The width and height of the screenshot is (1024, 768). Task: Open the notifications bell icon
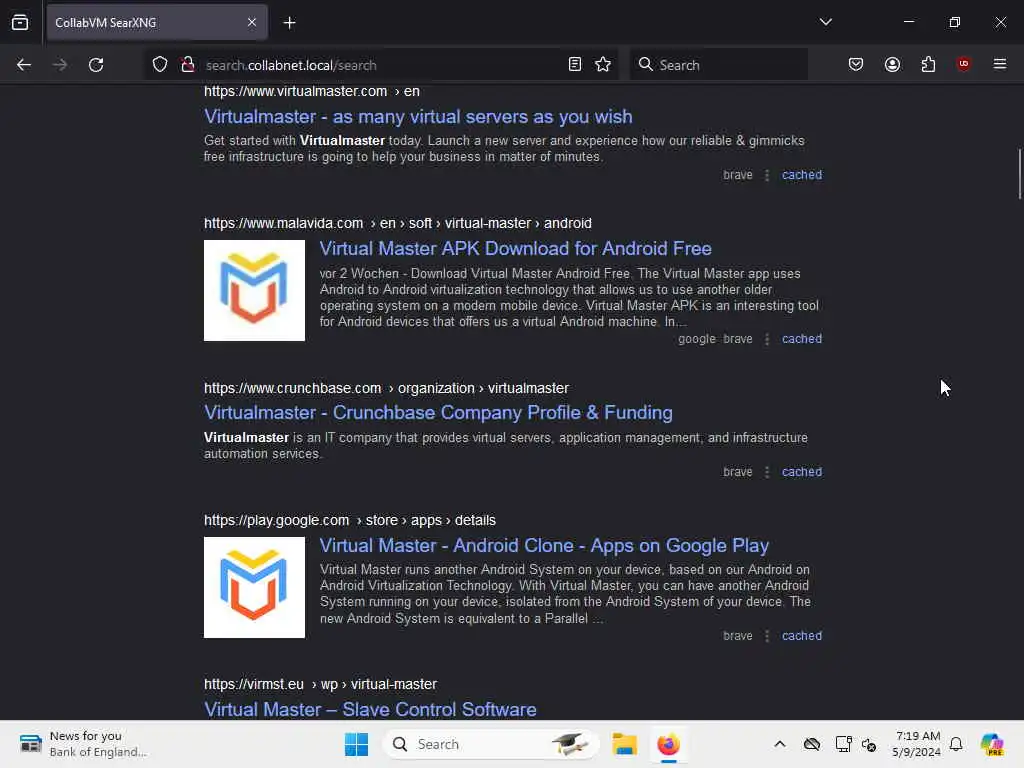click(956, 744)
